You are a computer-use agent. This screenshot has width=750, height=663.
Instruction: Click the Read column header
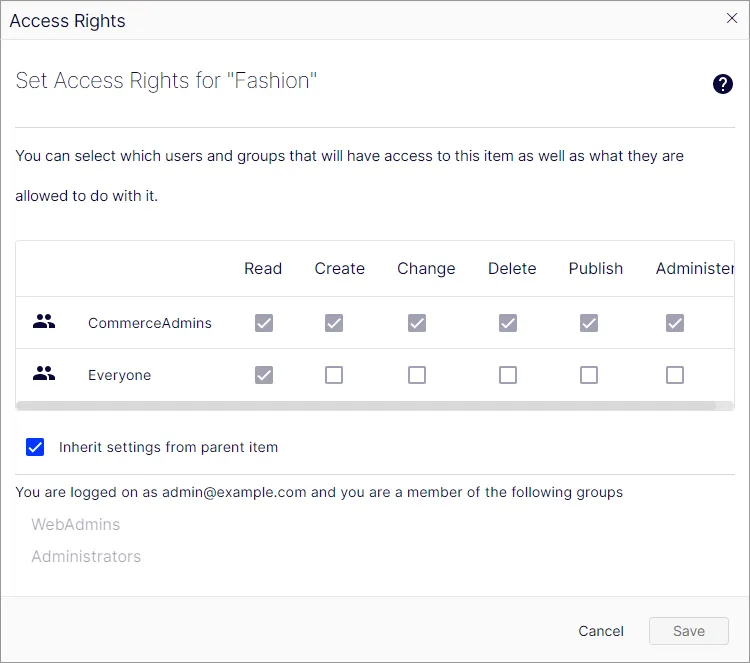click(263, 268)
